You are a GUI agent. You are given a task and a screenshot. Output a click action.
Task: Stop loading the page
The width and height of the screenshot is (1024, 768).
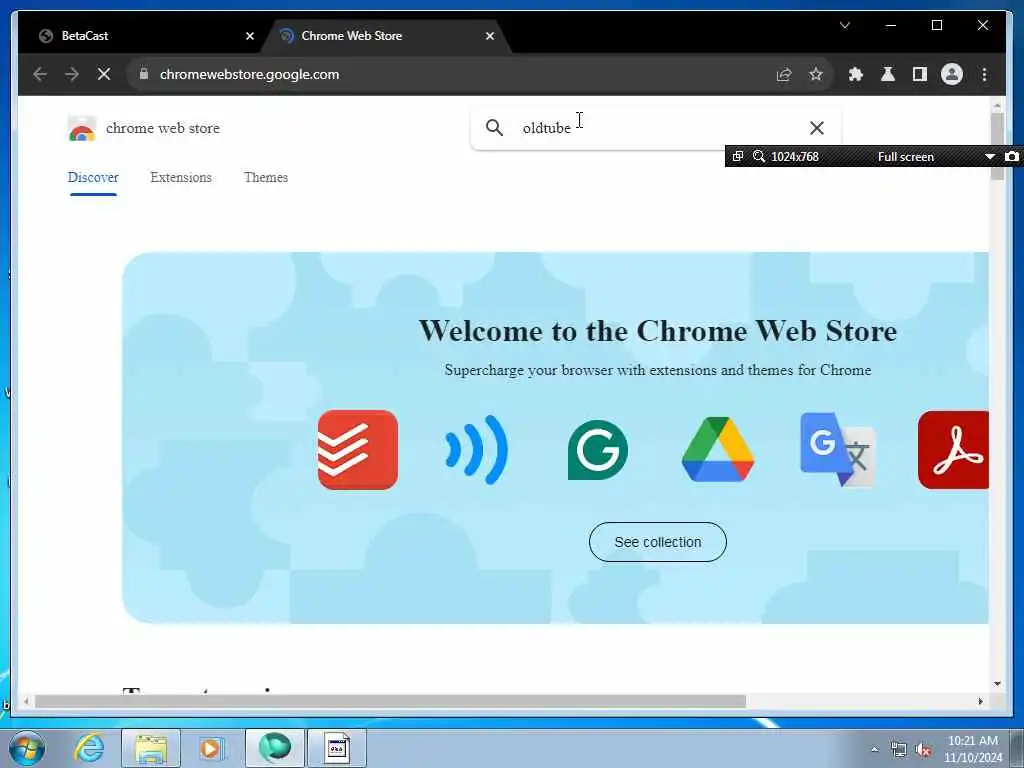[x=104, y=74]
